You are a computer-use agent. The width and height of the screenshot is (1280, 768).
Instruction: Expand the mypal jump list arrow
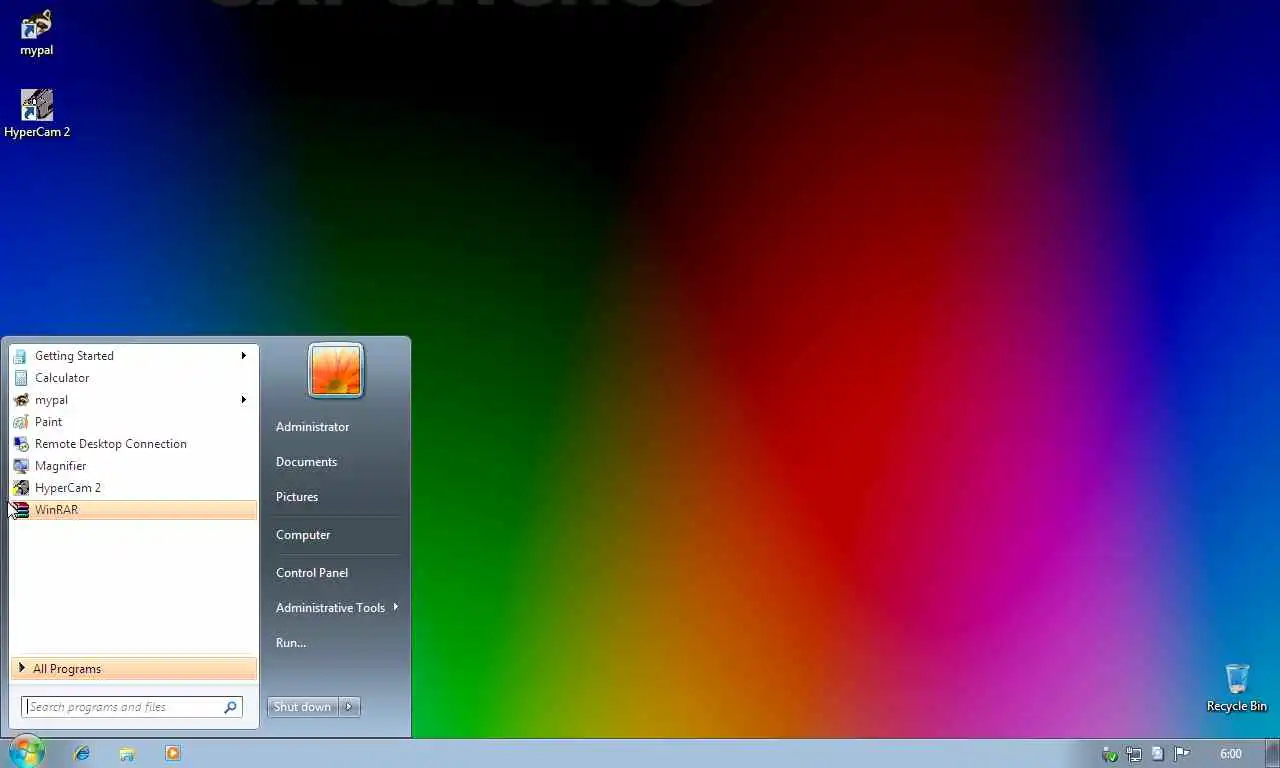tap(243, 400)
